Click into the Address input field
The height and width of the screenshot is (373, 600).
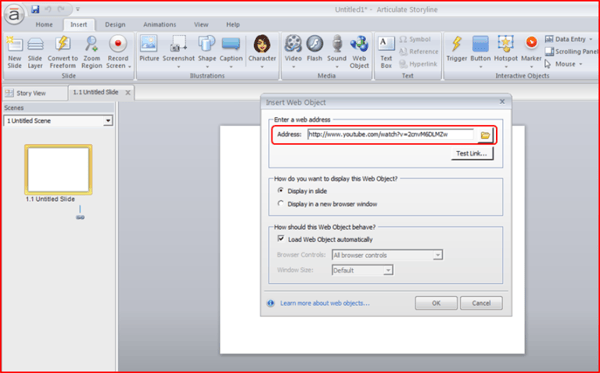click(x=390, y=134)
